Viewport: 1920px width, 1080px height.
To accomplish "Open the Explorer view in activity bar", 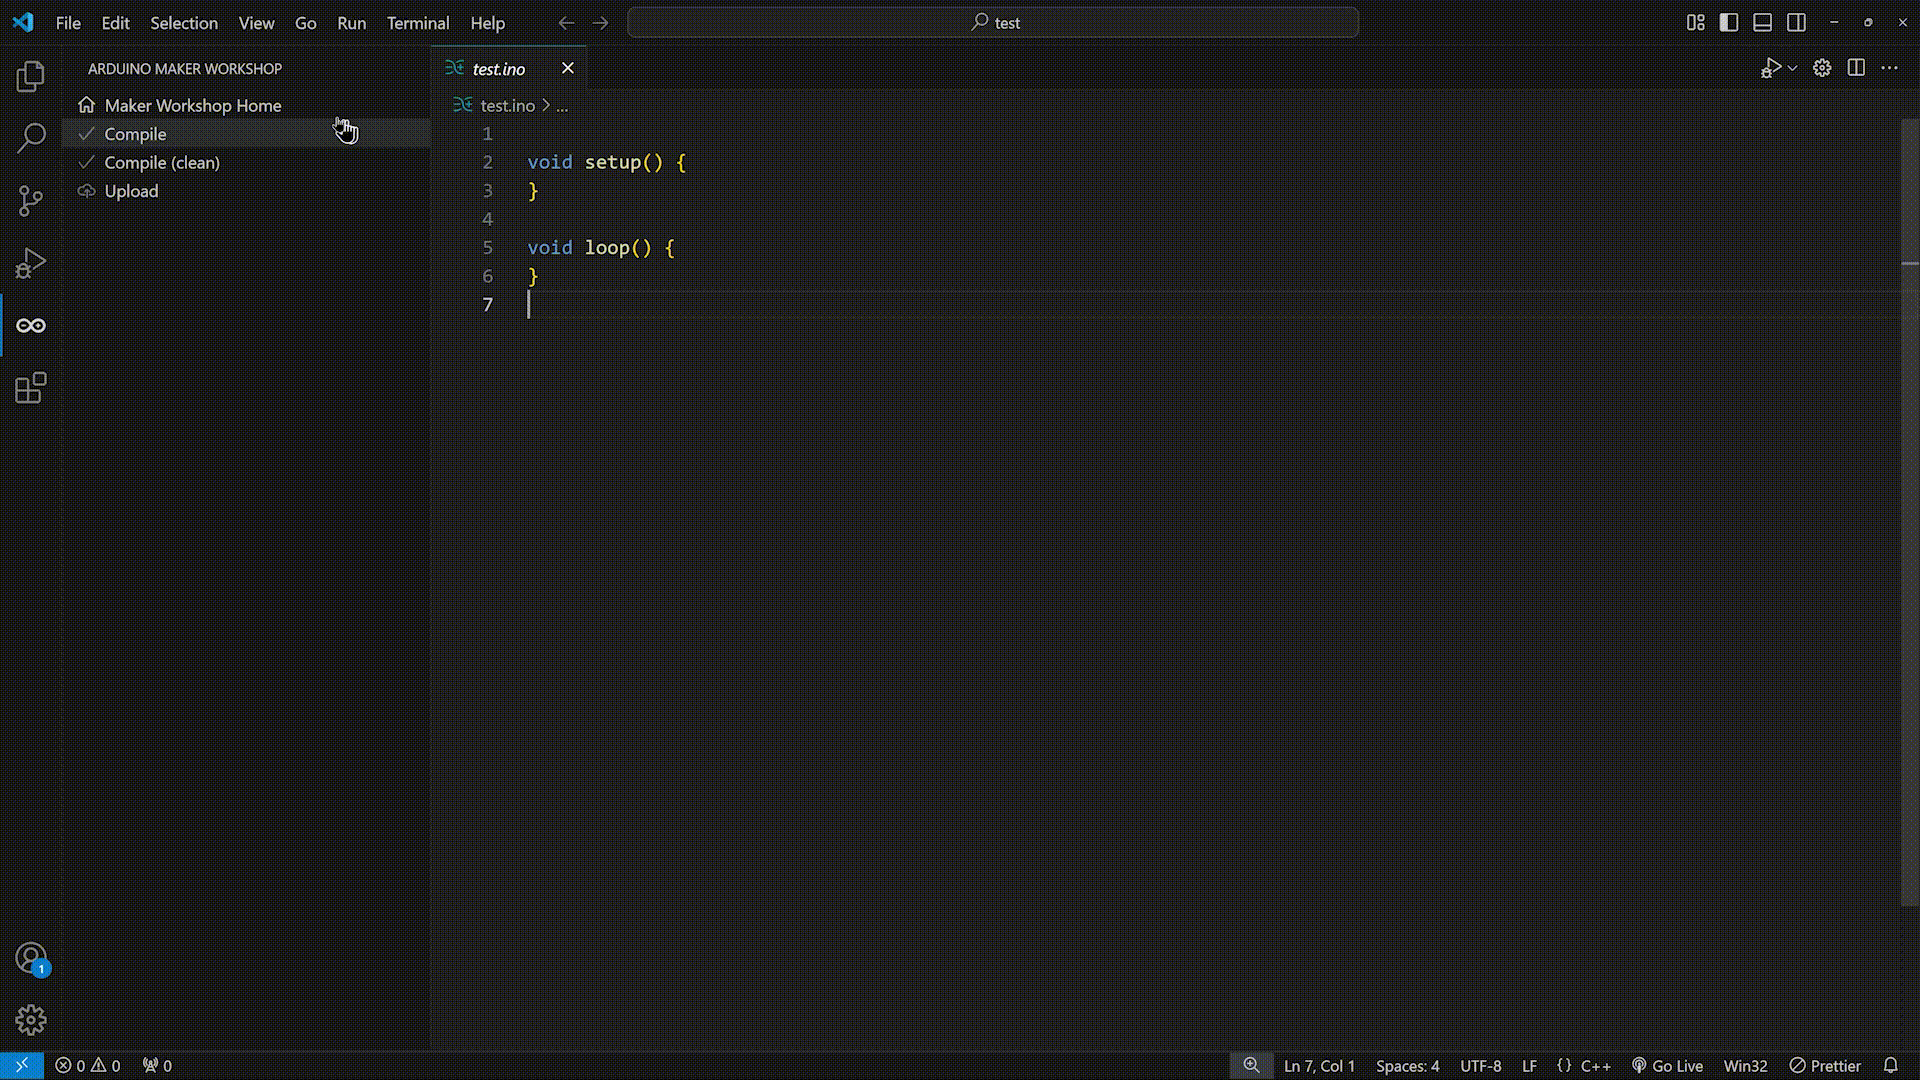I will [31, 76].
